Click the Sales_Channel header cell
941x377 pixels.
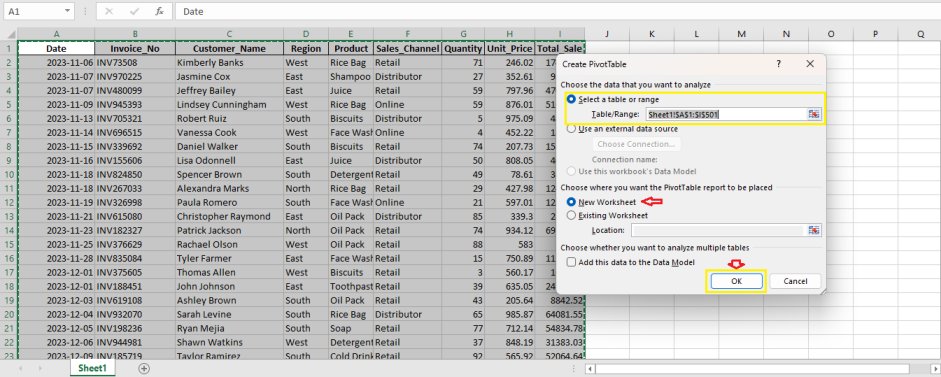click(407, 49)
